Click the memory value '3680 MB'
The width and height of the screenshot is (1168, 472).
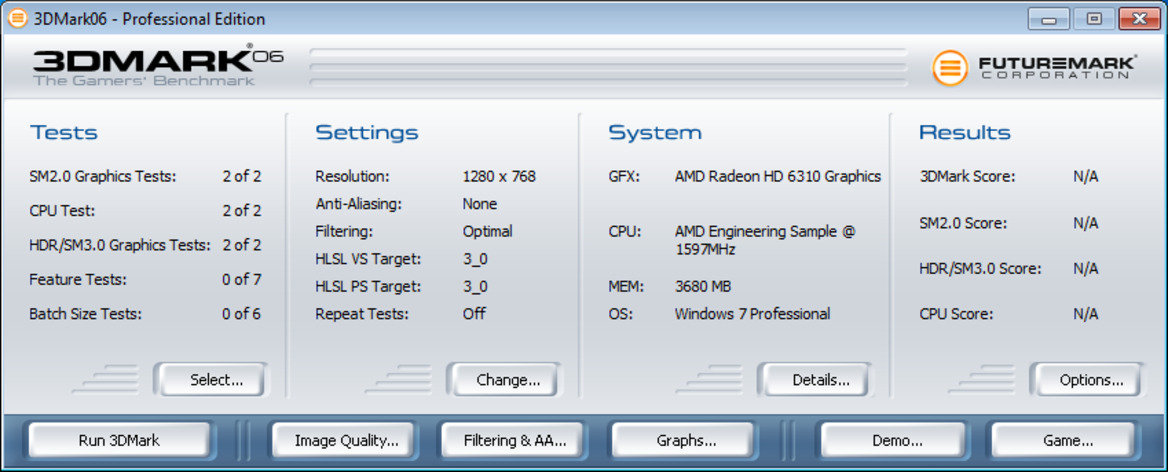(702, 287)
